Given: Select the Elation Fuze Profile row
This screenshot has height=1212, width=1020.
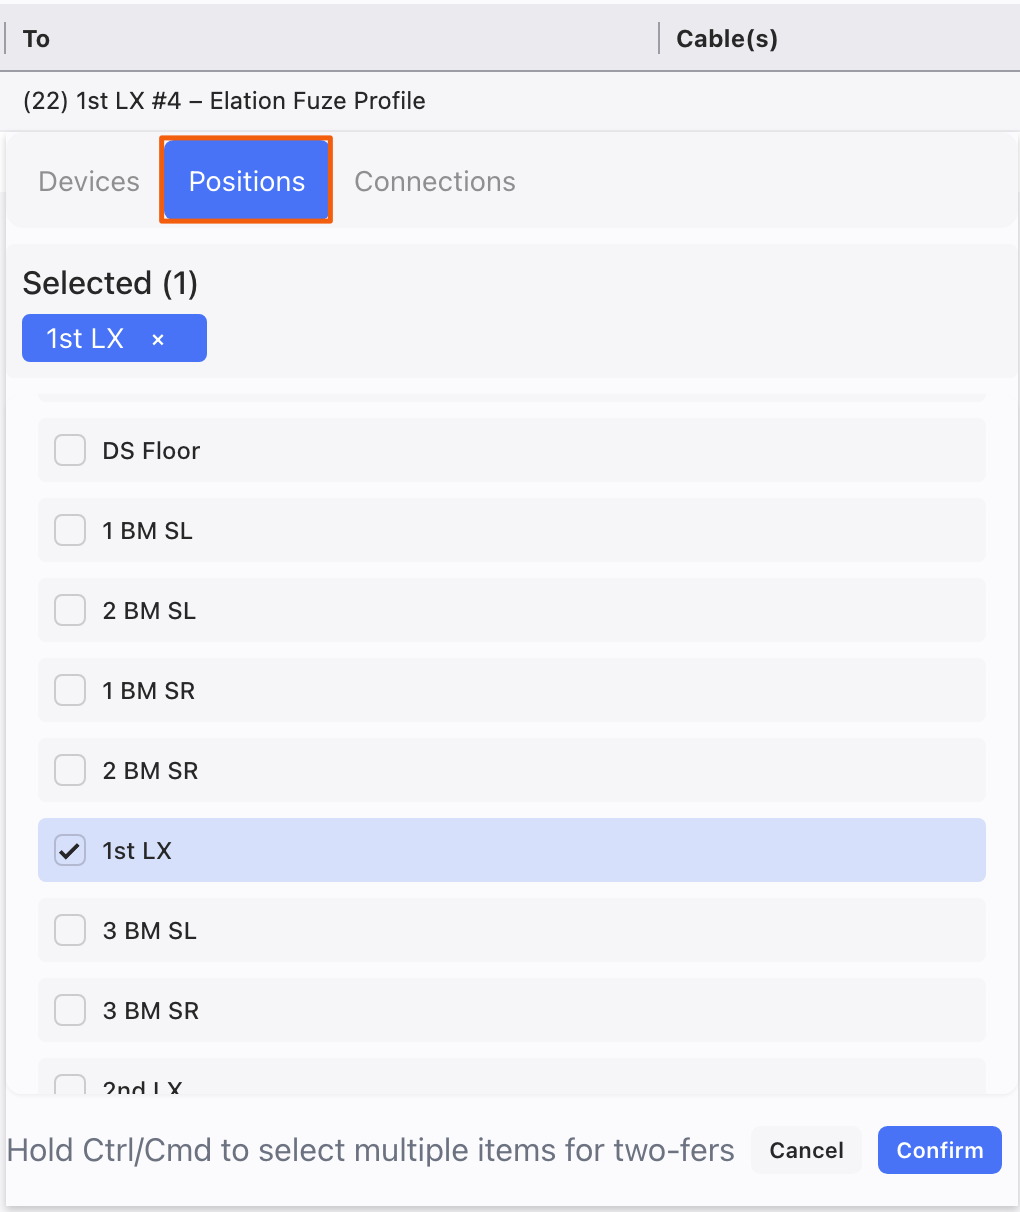Looking at the screenshot, I should click(x=224, y=101).
